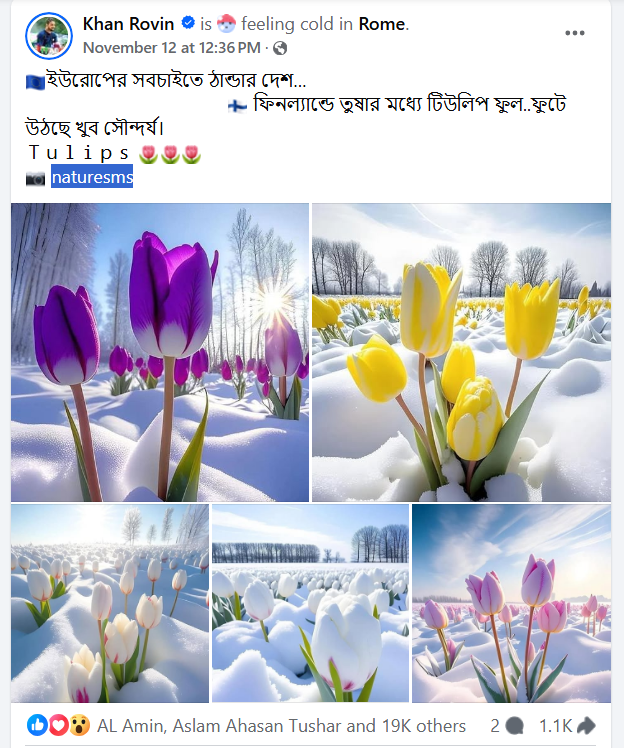Click the blue Like reaction icon
The image size is (624, 748).
tap(37, 725)
